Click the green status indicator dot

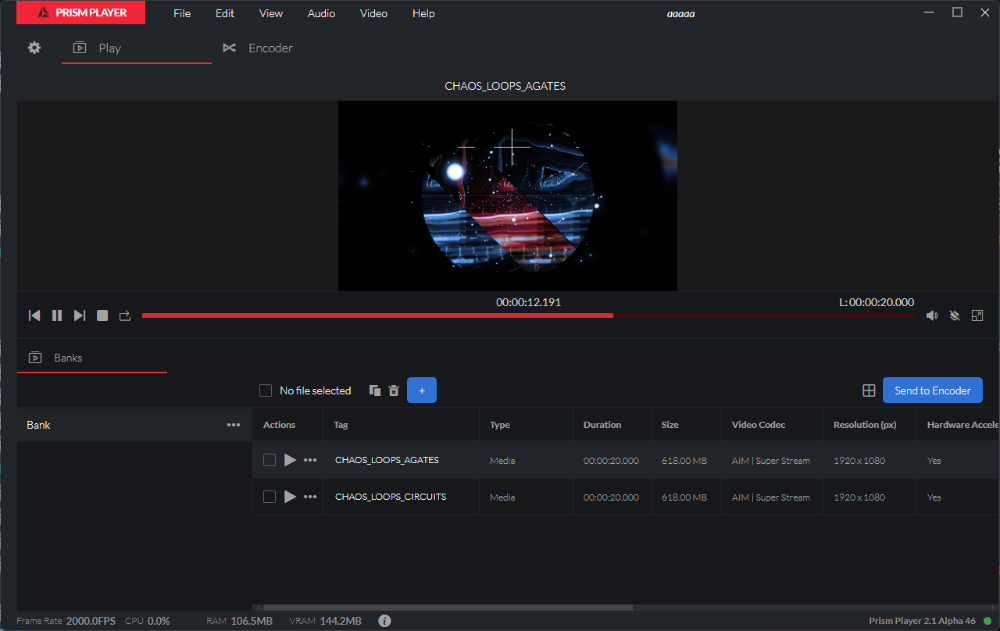point(988,621)
